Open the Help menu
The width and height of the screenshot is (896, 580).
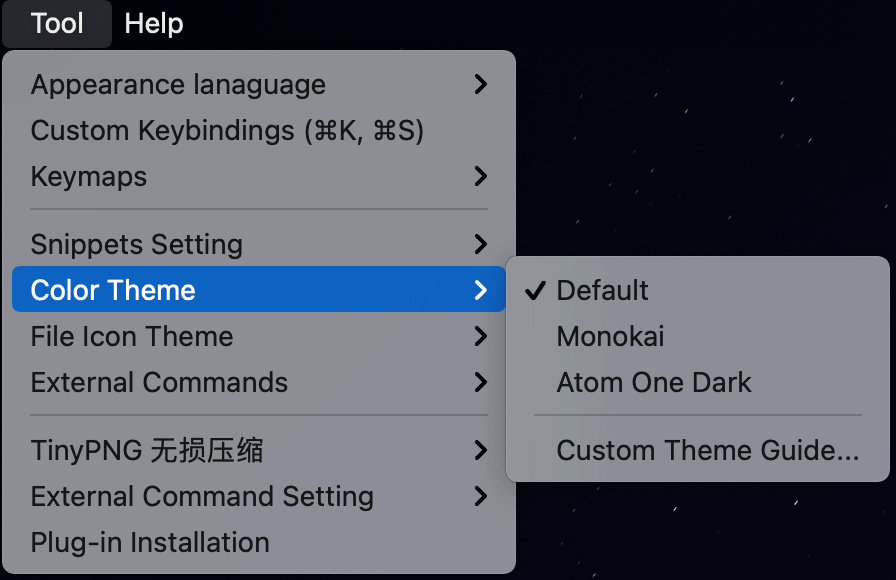tap(154, 23)
